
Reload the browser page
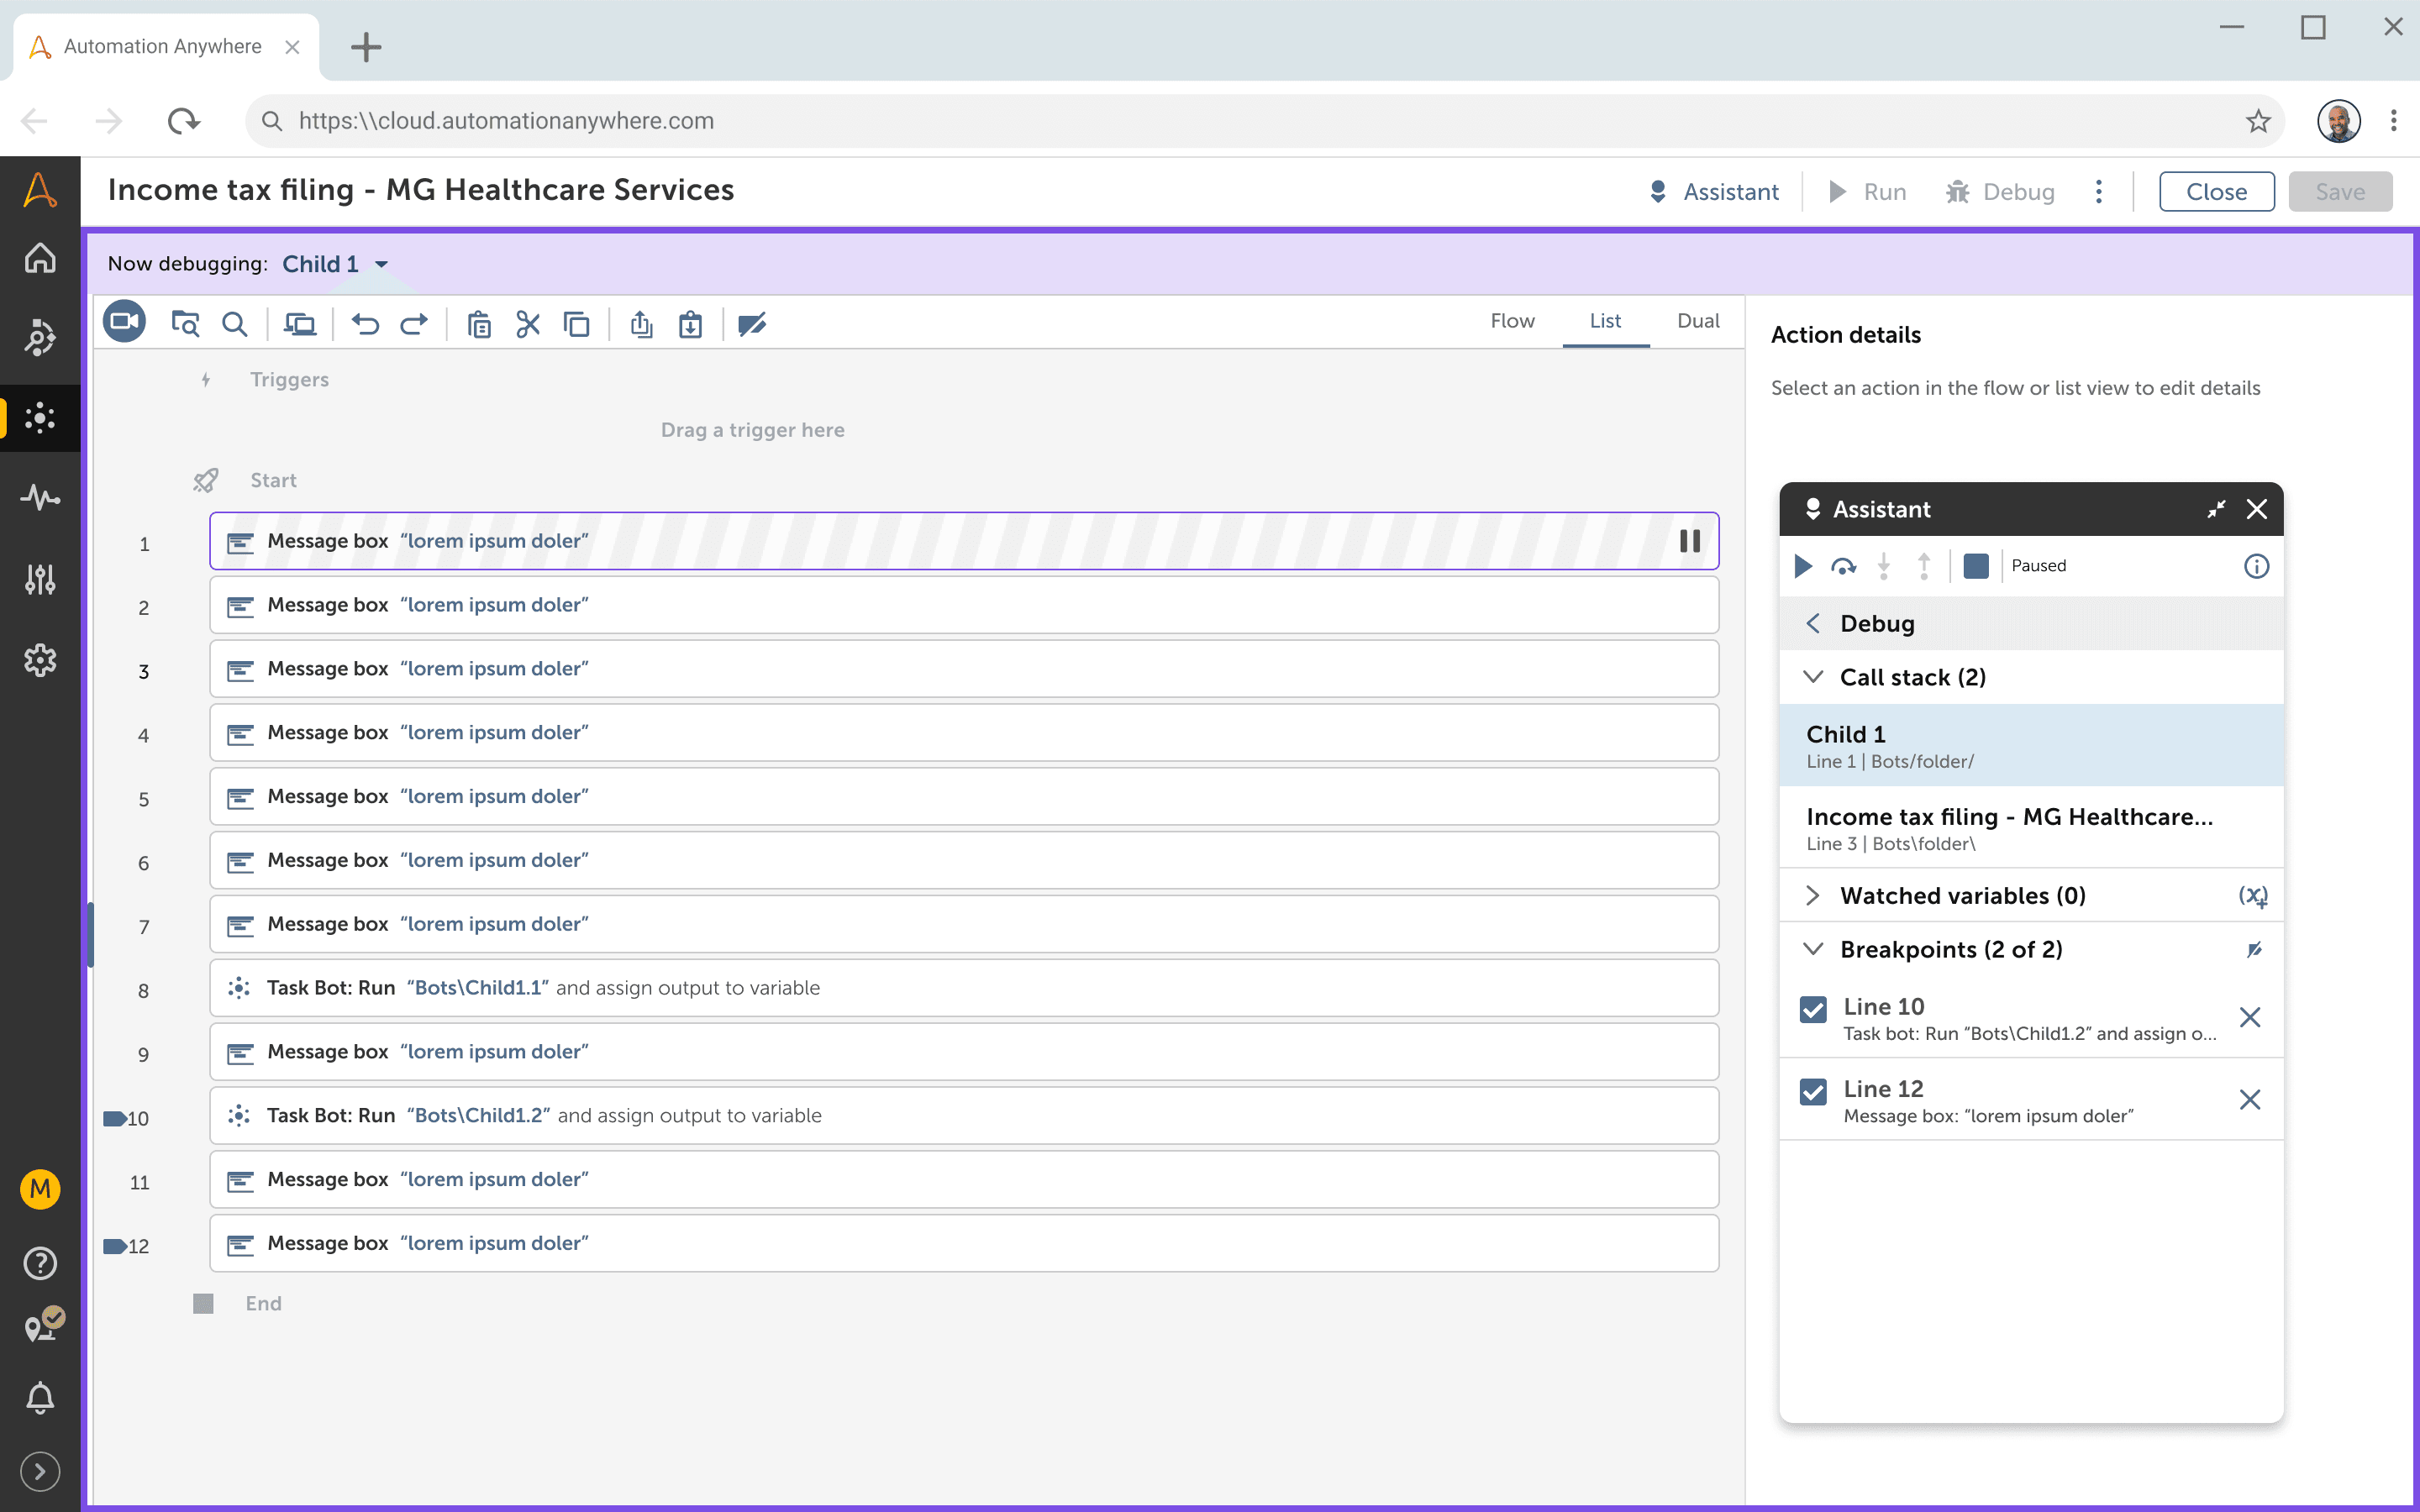click(x=183, y=121)
